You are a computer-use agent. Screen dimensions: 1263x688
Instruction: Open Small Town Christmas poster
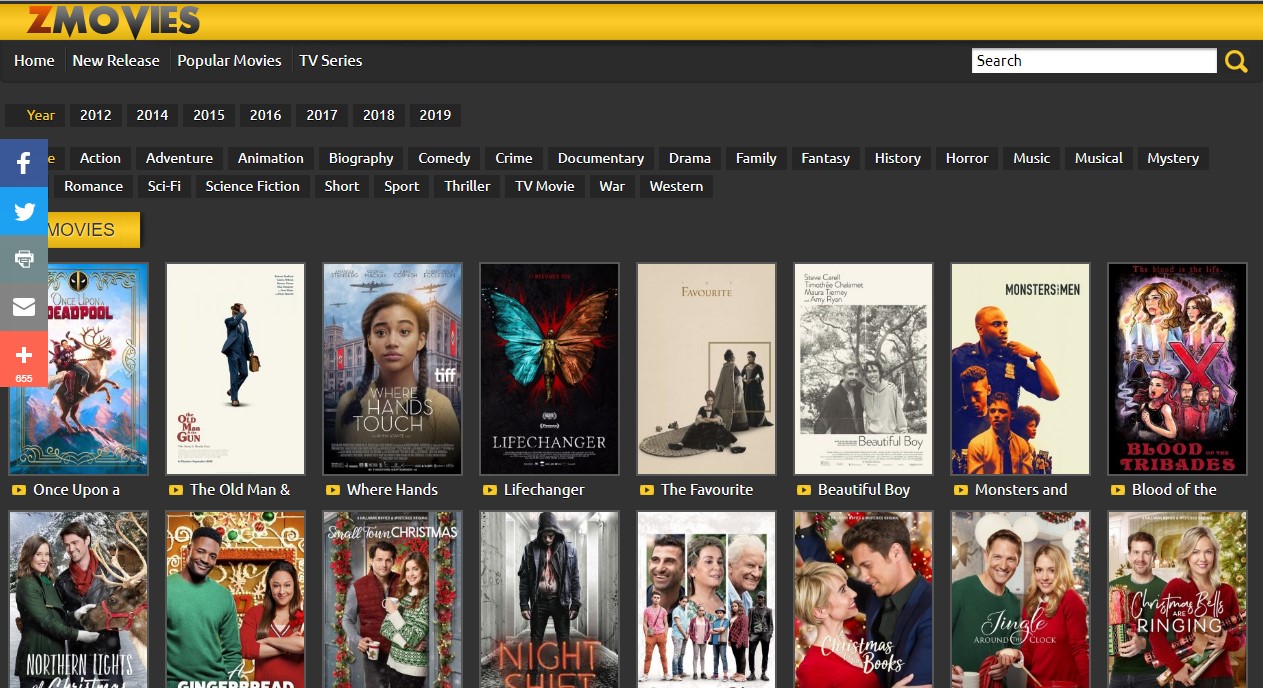392,600
